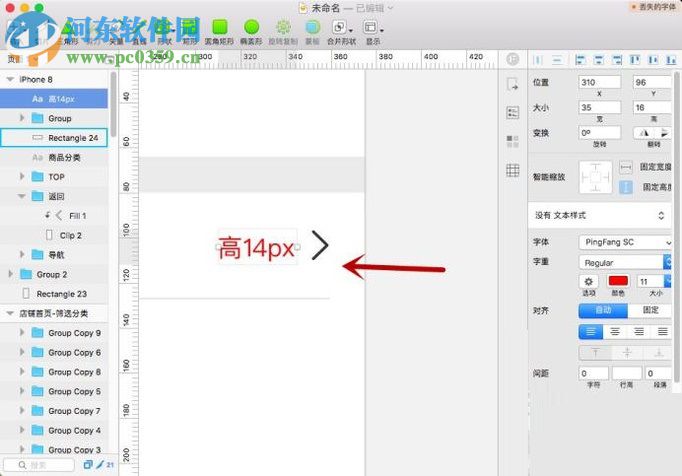The width and height of the screenshot is (682, 476).
Task: Set text alignment to center
Action: click(x=615, y=332)
